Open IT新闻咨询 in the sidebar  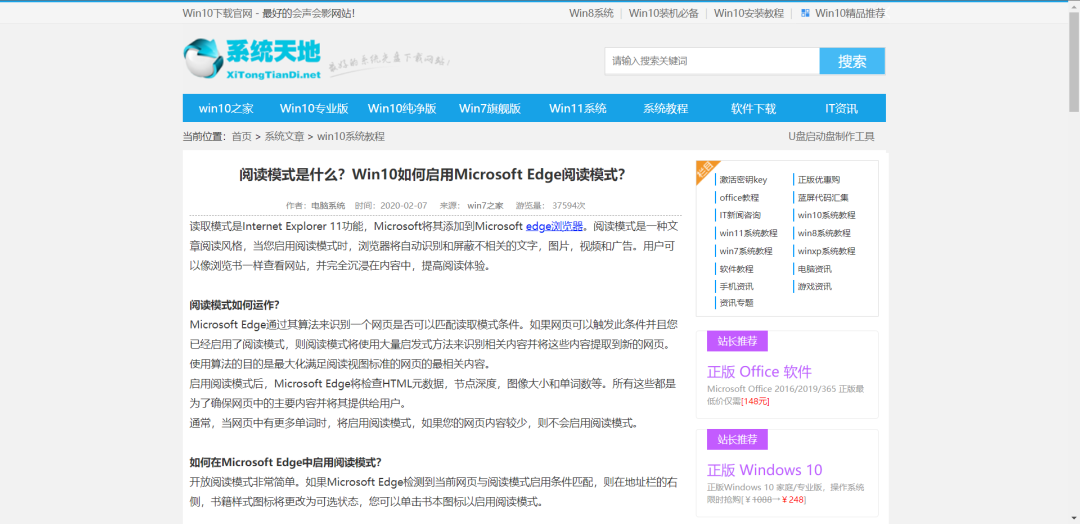(740, 216)
